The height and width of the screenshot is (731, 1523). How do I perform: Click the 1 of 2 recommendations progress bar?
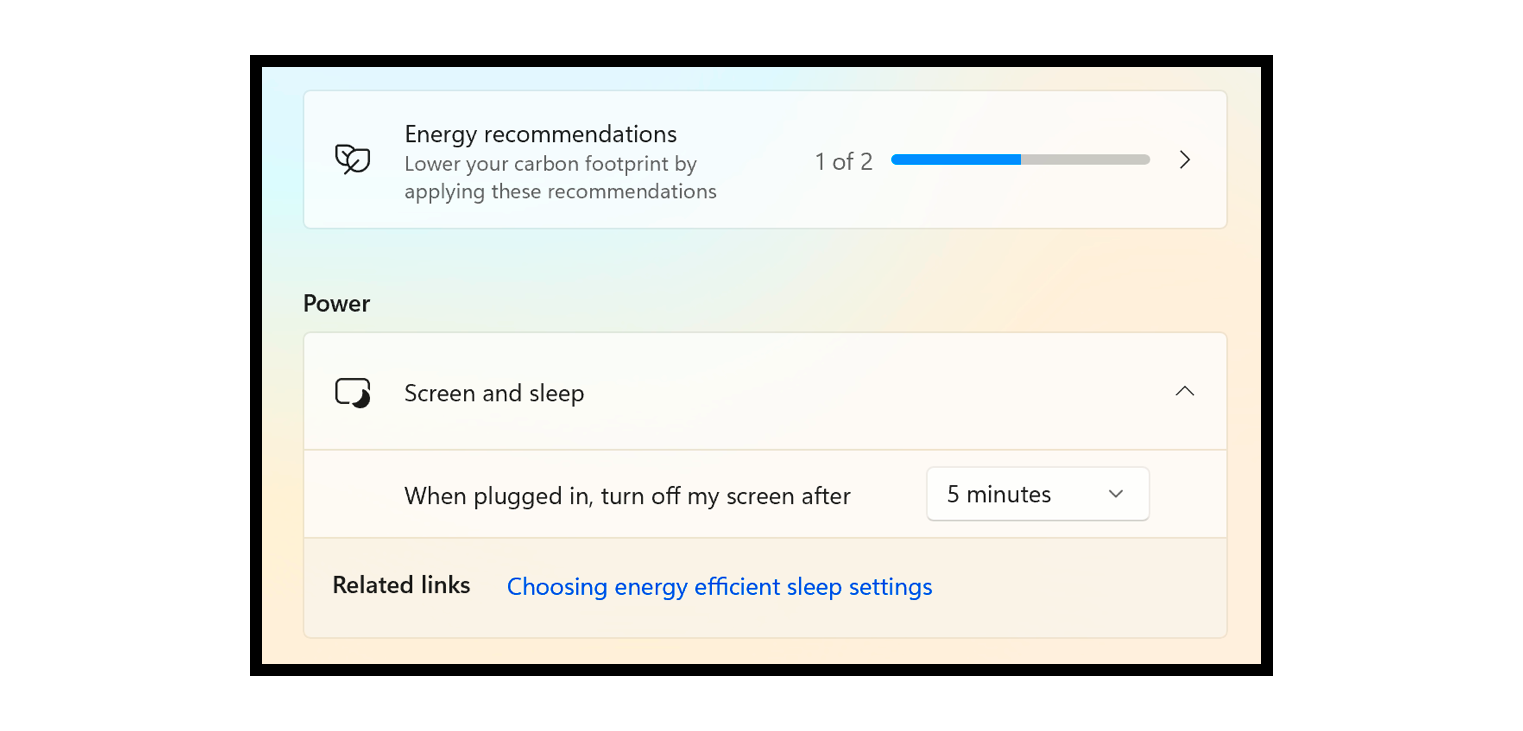tap(1019, 159)
